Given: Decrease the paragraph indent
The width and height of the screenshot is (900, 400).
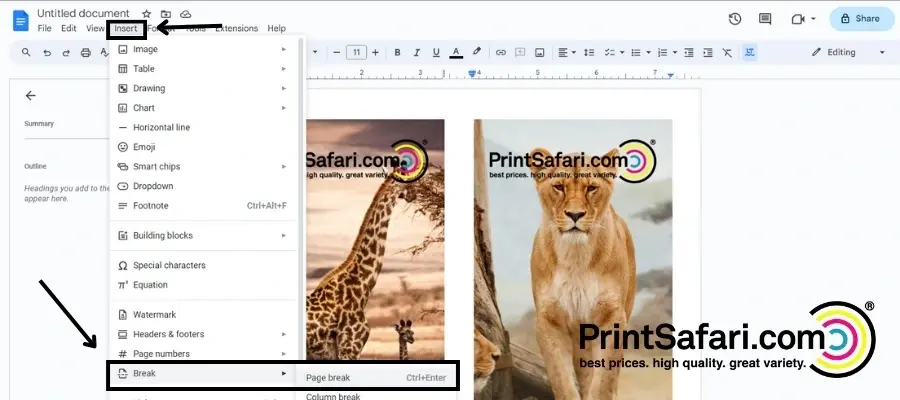Looking at the screenshot, I should click(689, 52).
